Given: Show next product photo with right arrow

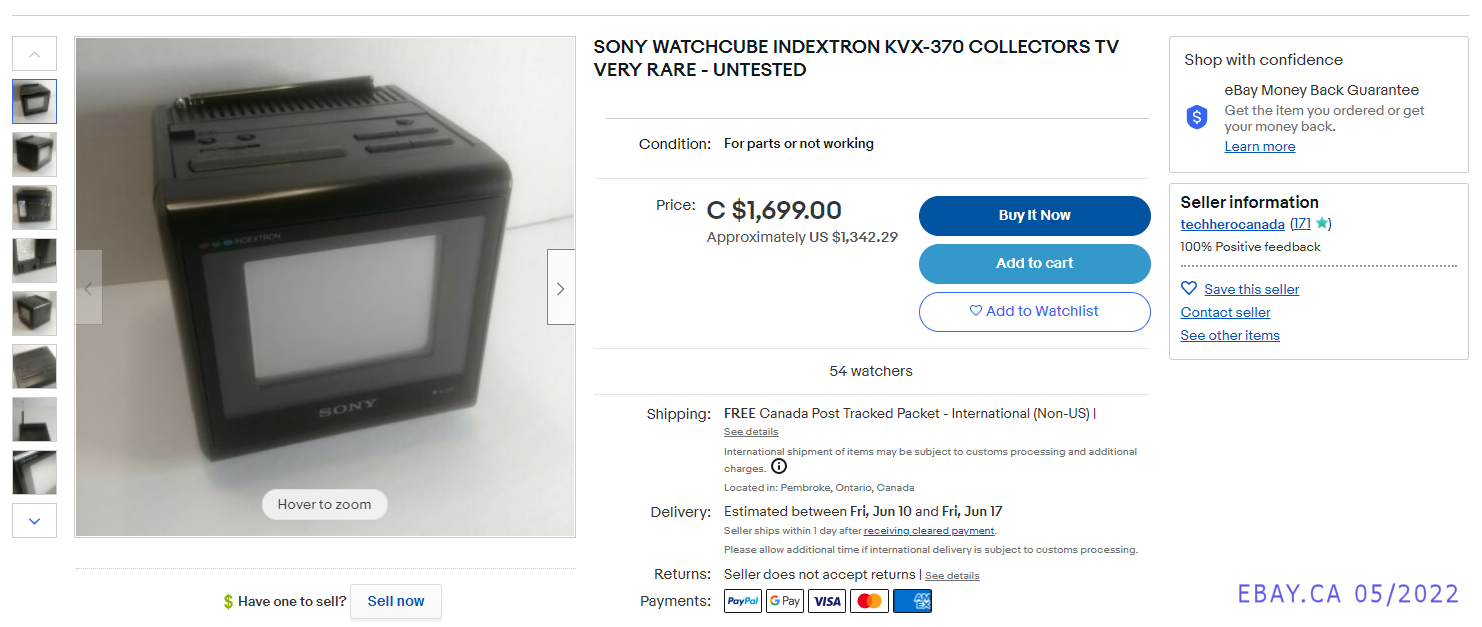Looking at the screenshot, I should click(x=560, y=288).
